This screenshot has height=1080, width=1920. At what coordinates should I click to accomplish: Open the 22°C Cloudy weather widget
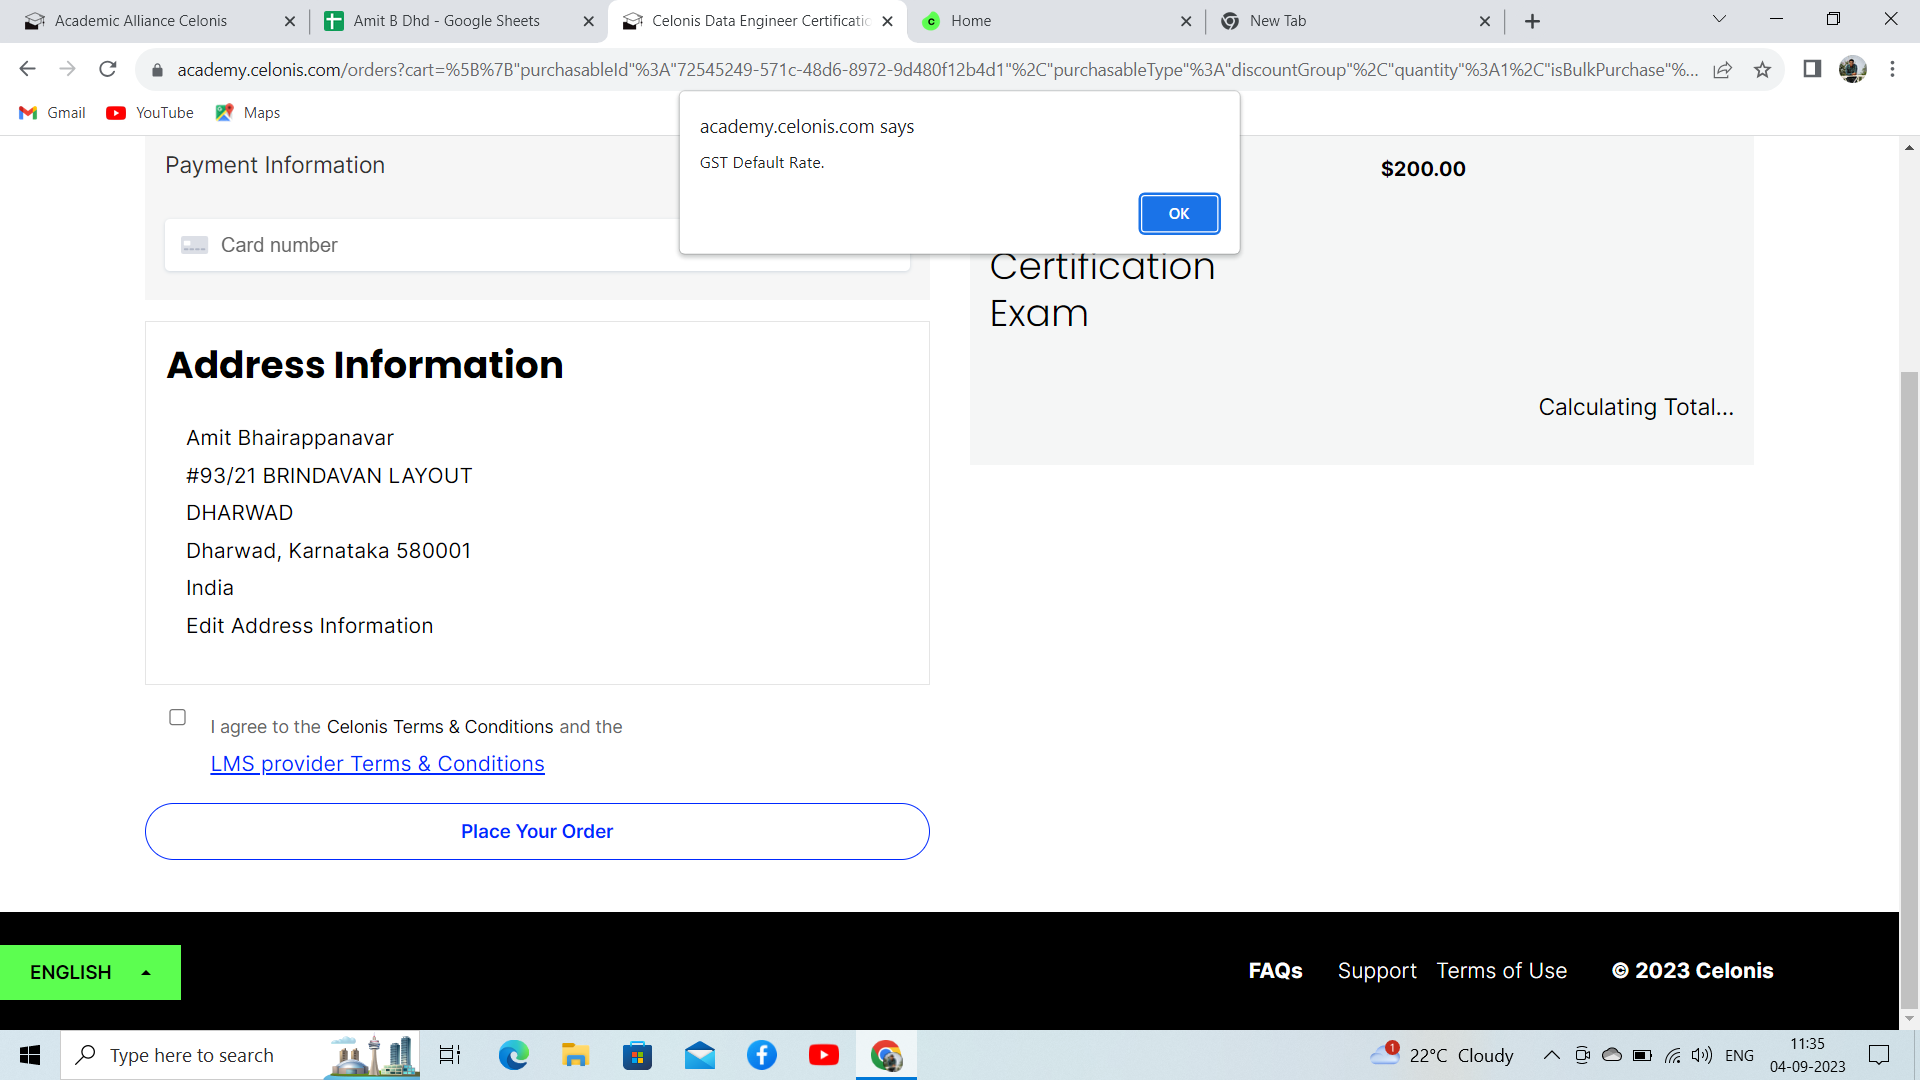tap(1442, 1055)
